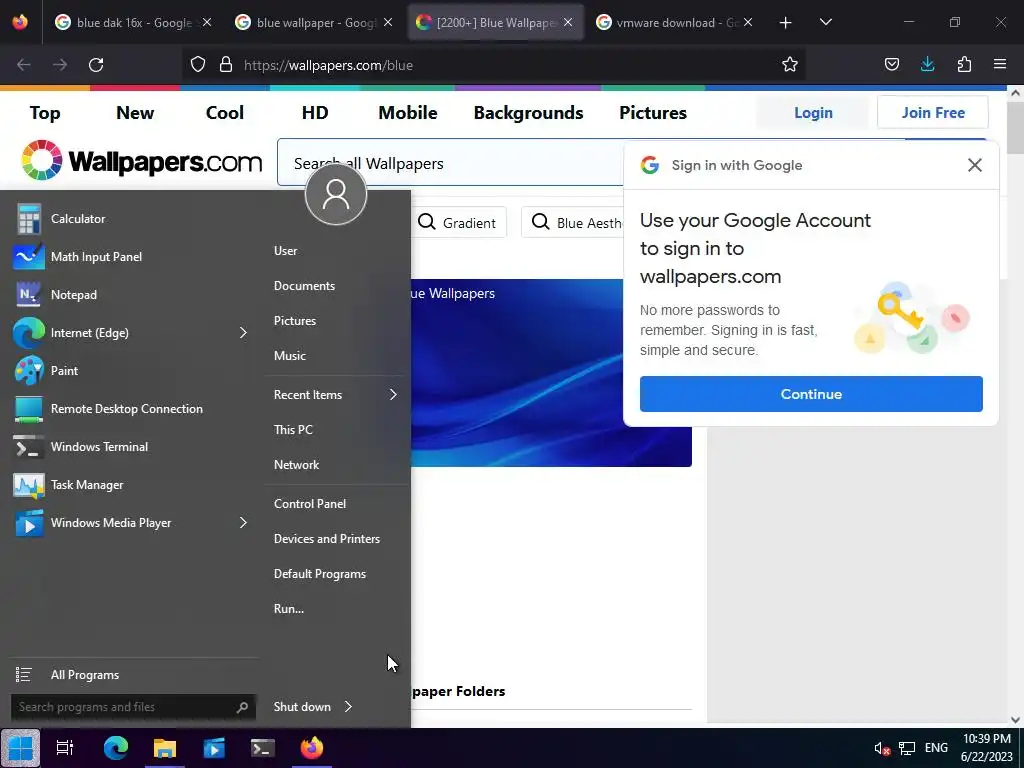Open the Top wallpapers link

click(45, 112)
